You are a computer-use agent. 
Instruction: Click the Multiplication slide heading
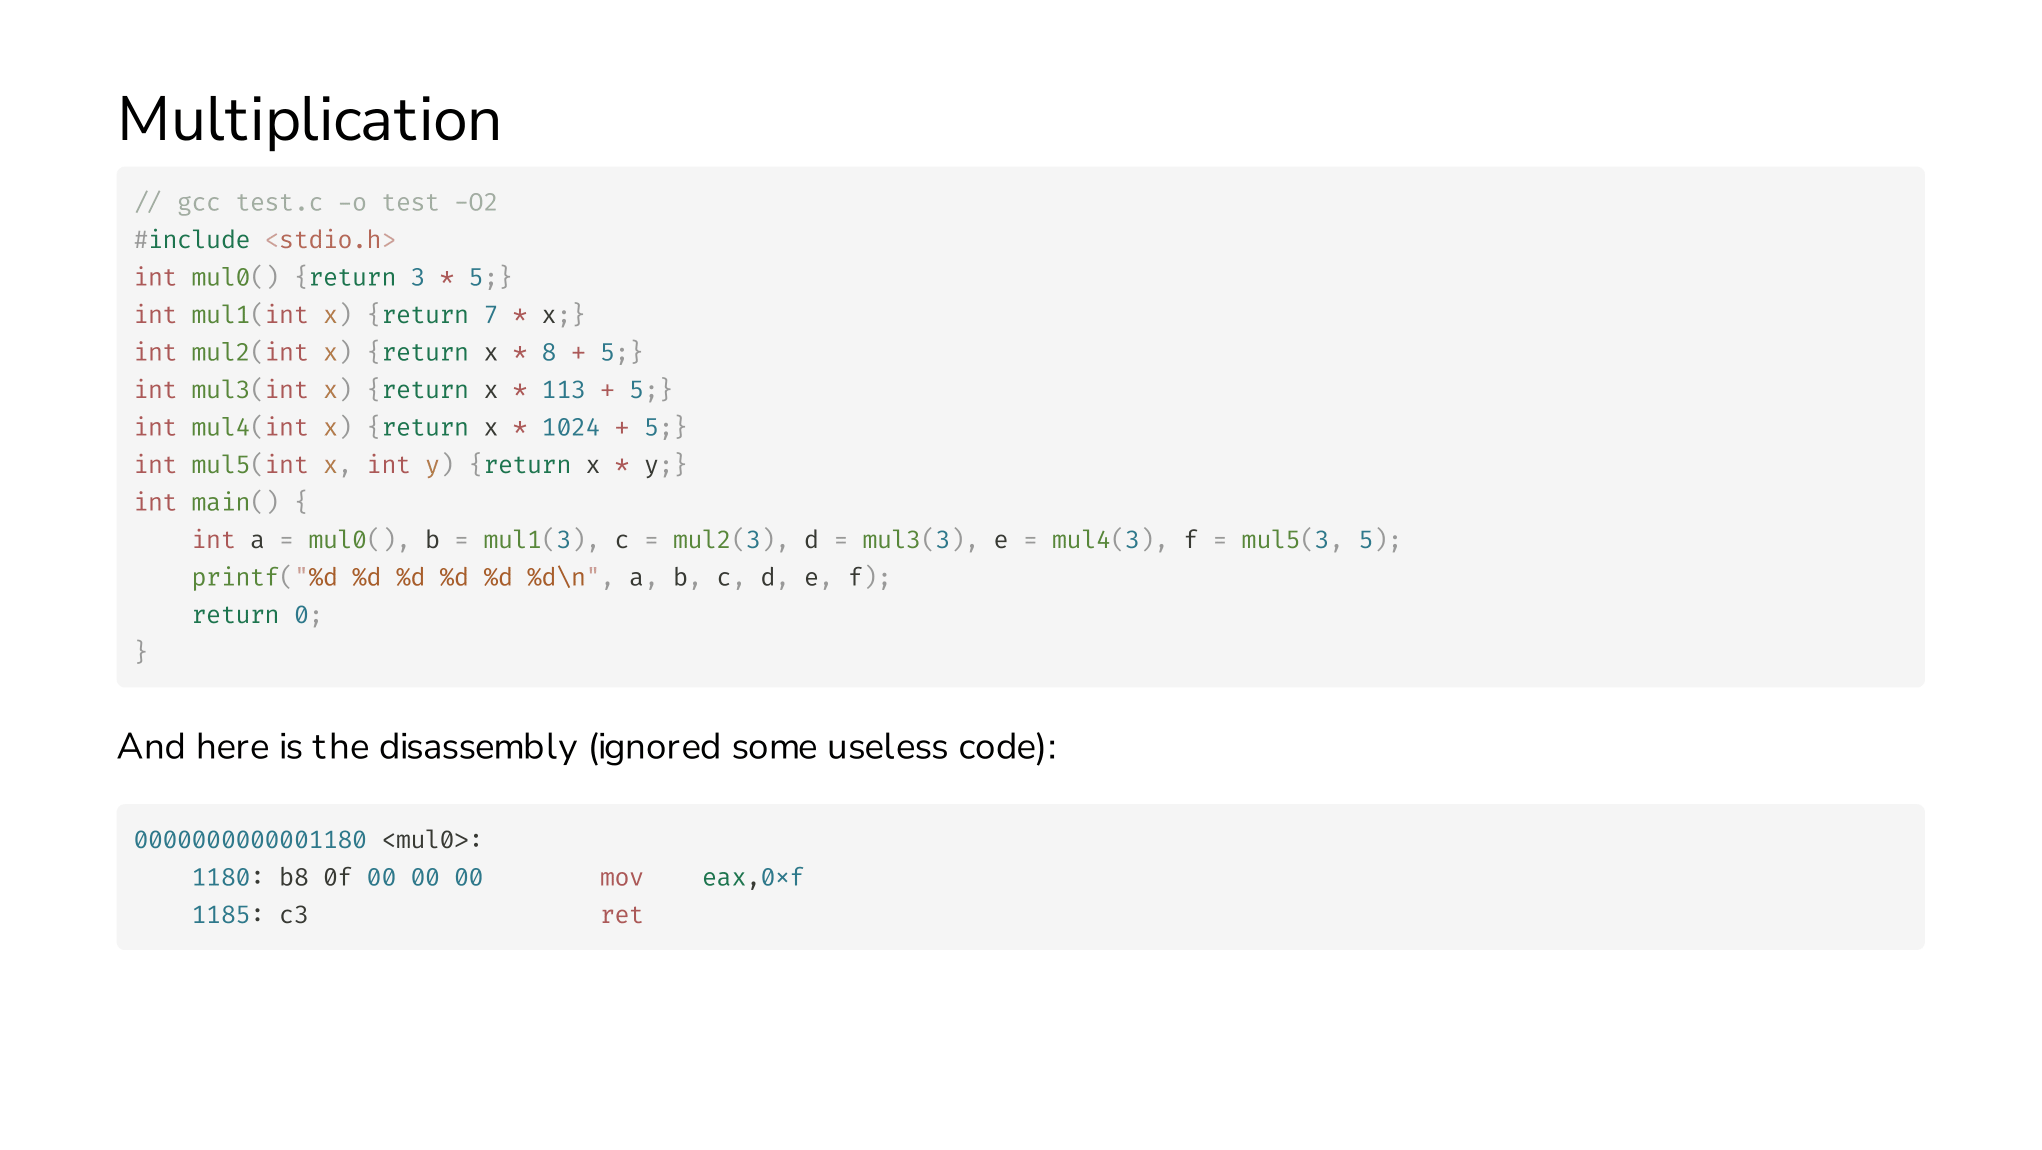click(x=308, y=120)
